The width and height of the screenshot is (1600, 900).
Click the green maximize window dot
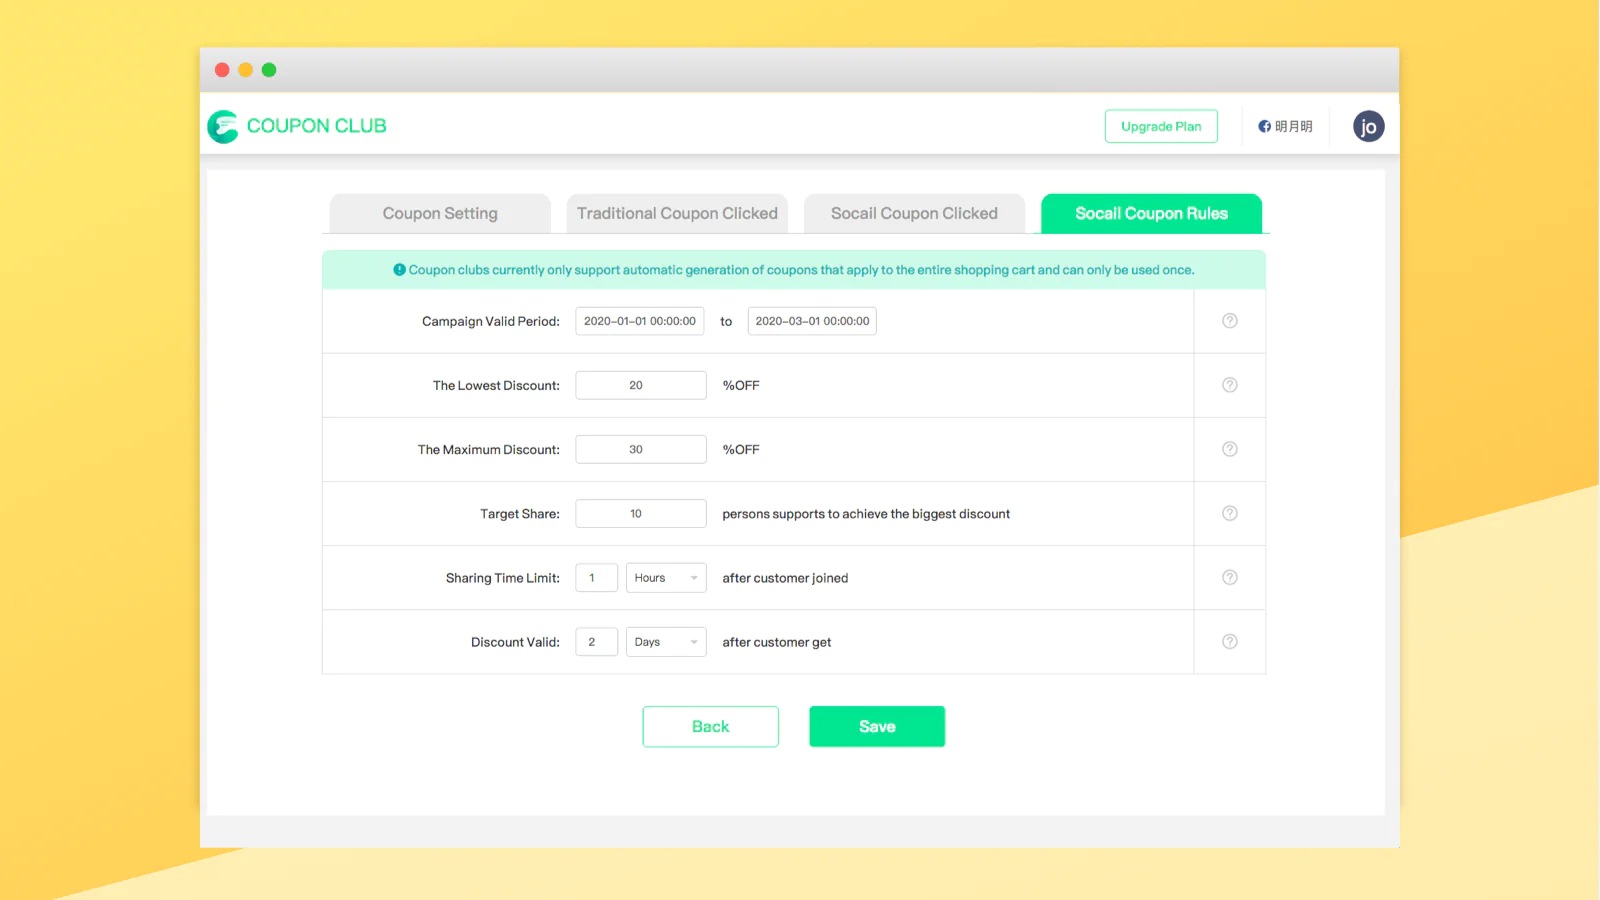coord(269,70)
